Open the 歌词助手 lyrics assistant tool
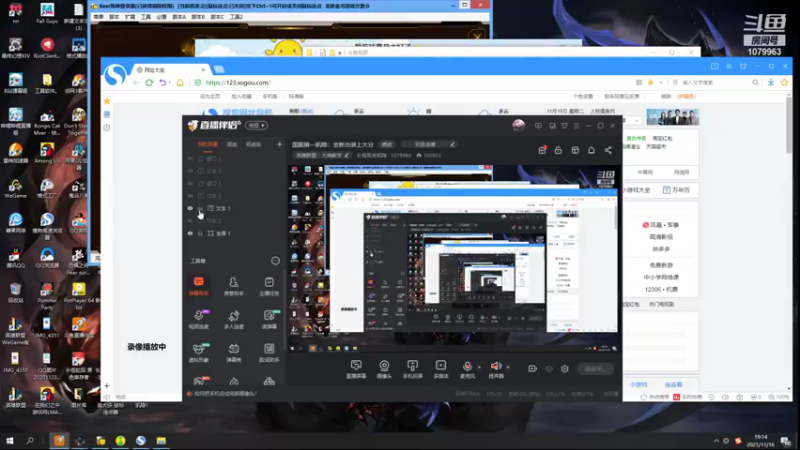Viewport: 800px width, 450px height. (269, 352)
